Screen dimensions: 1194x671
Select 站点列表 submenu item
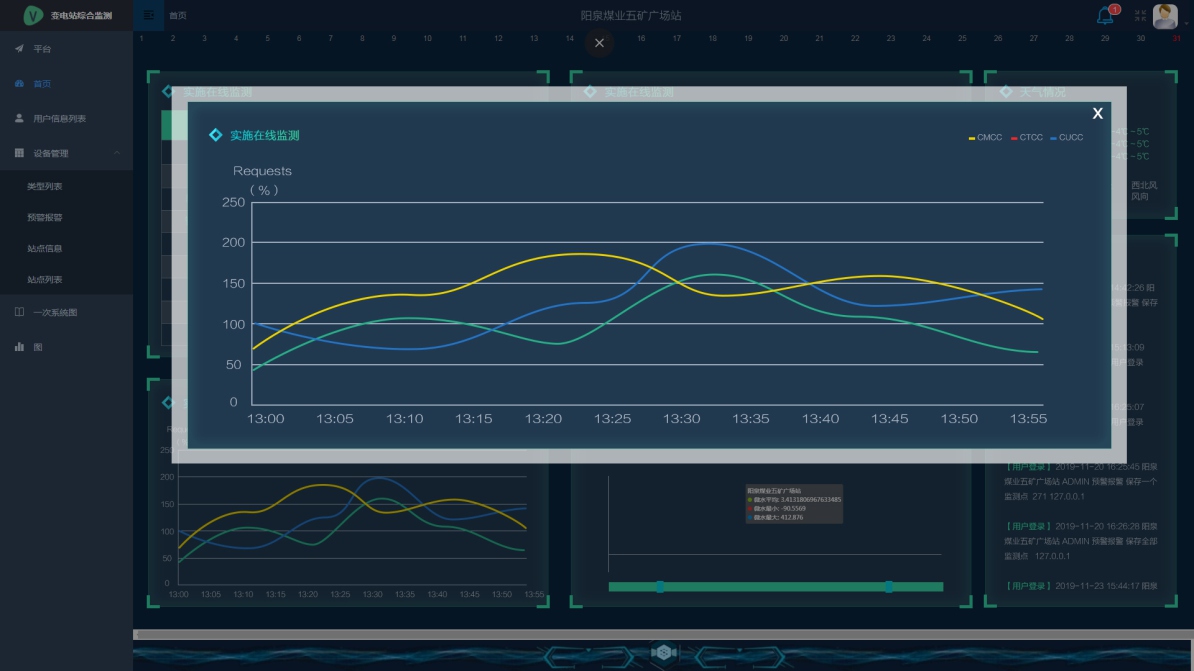click(45, 280)
